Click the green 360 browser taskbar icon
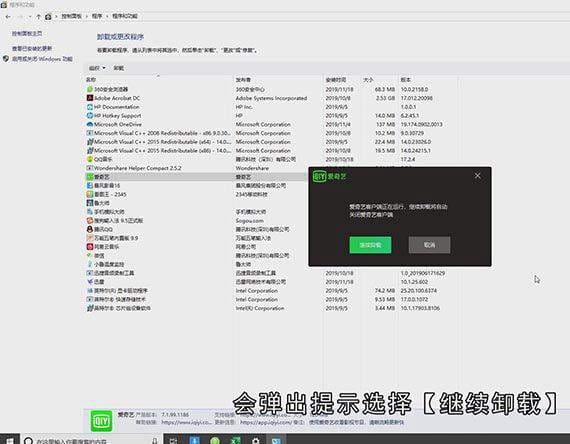 coord(215,441)
